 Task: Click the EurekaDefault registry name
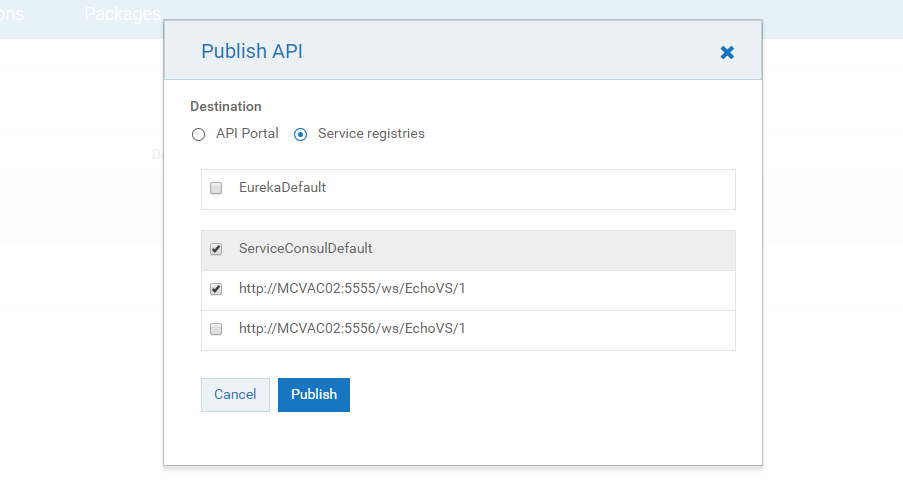coord(282,187)
